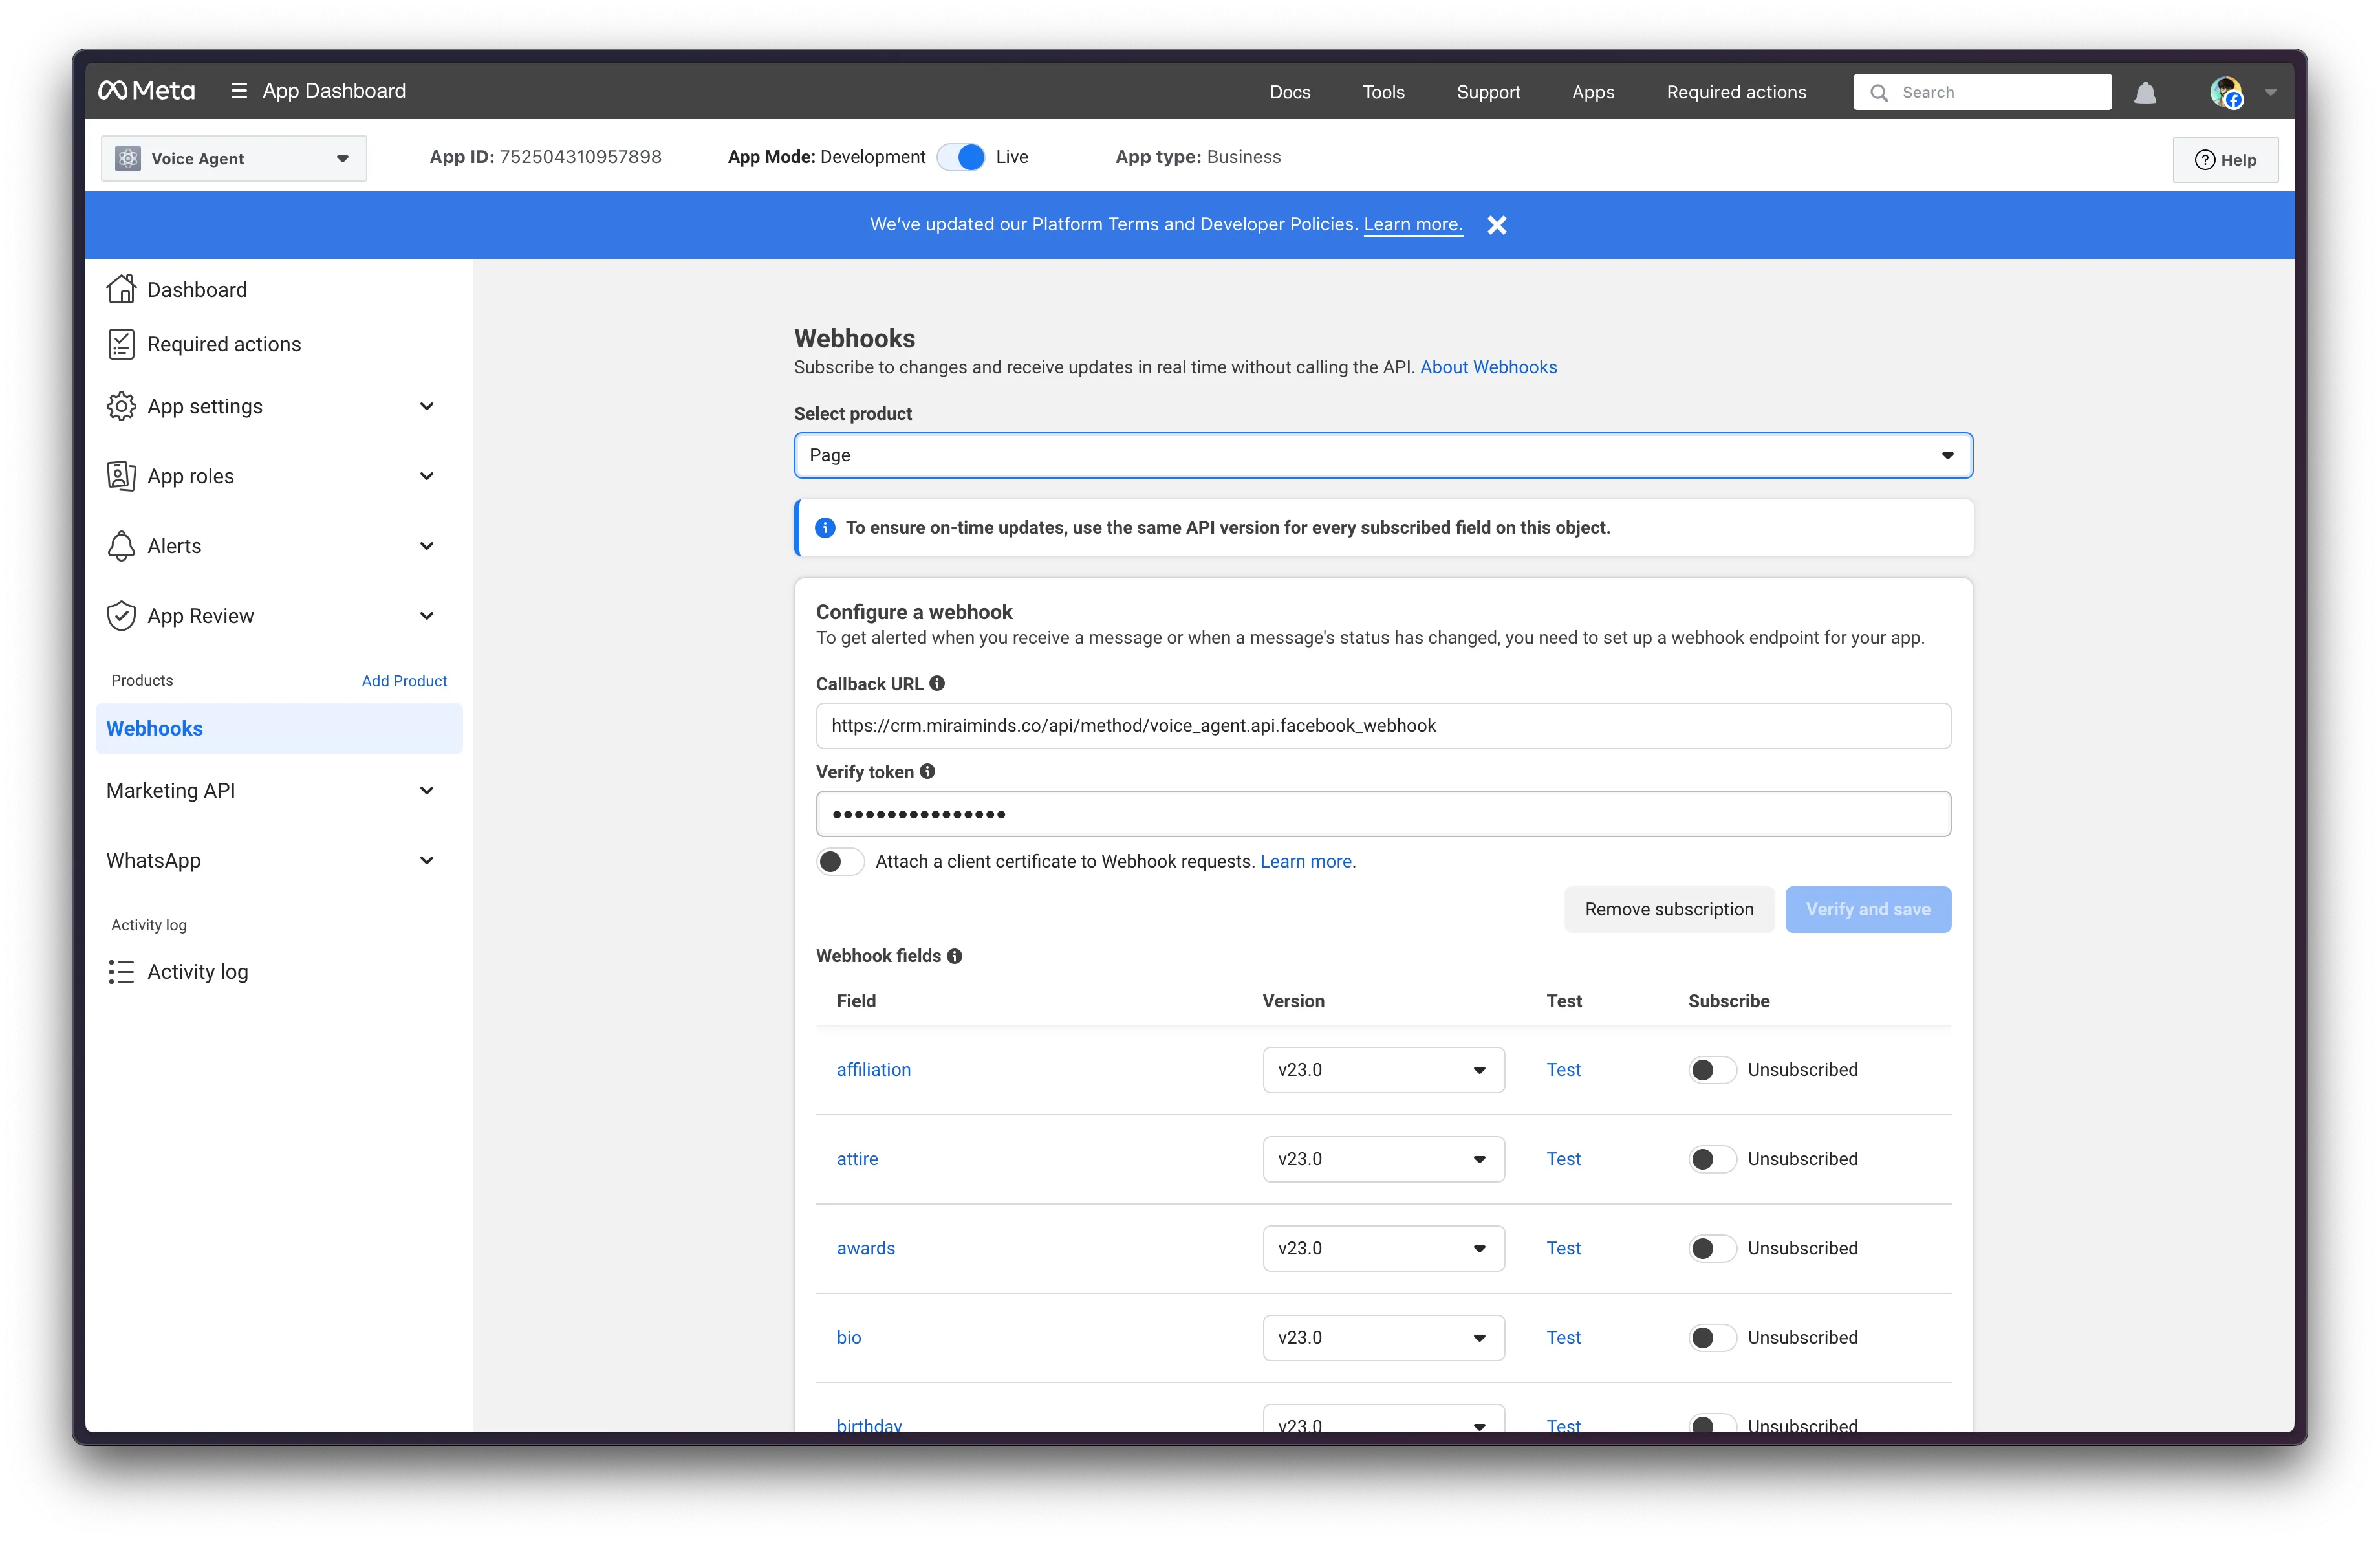Viewport: 2380px width, 1541px height.
Task: Subscribe to the awards field
Action: click(x=1712, y=1248)
